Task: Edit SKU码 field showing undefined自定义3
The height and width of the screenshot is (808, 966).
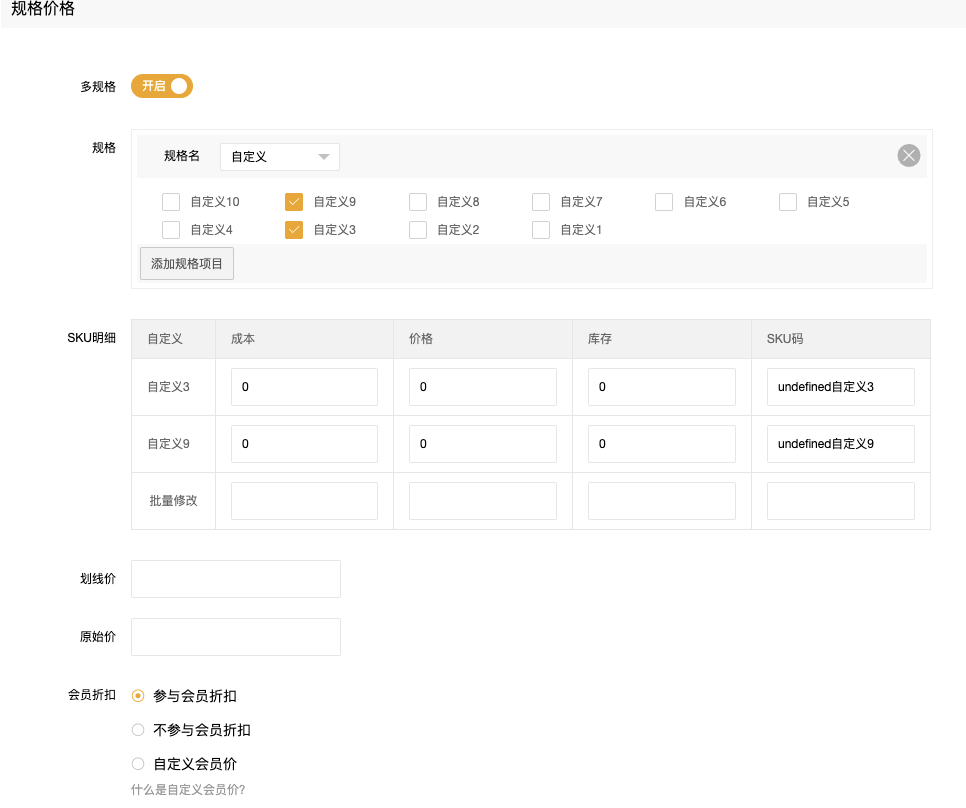Action: pyautogui.click(x=840, y=387)
